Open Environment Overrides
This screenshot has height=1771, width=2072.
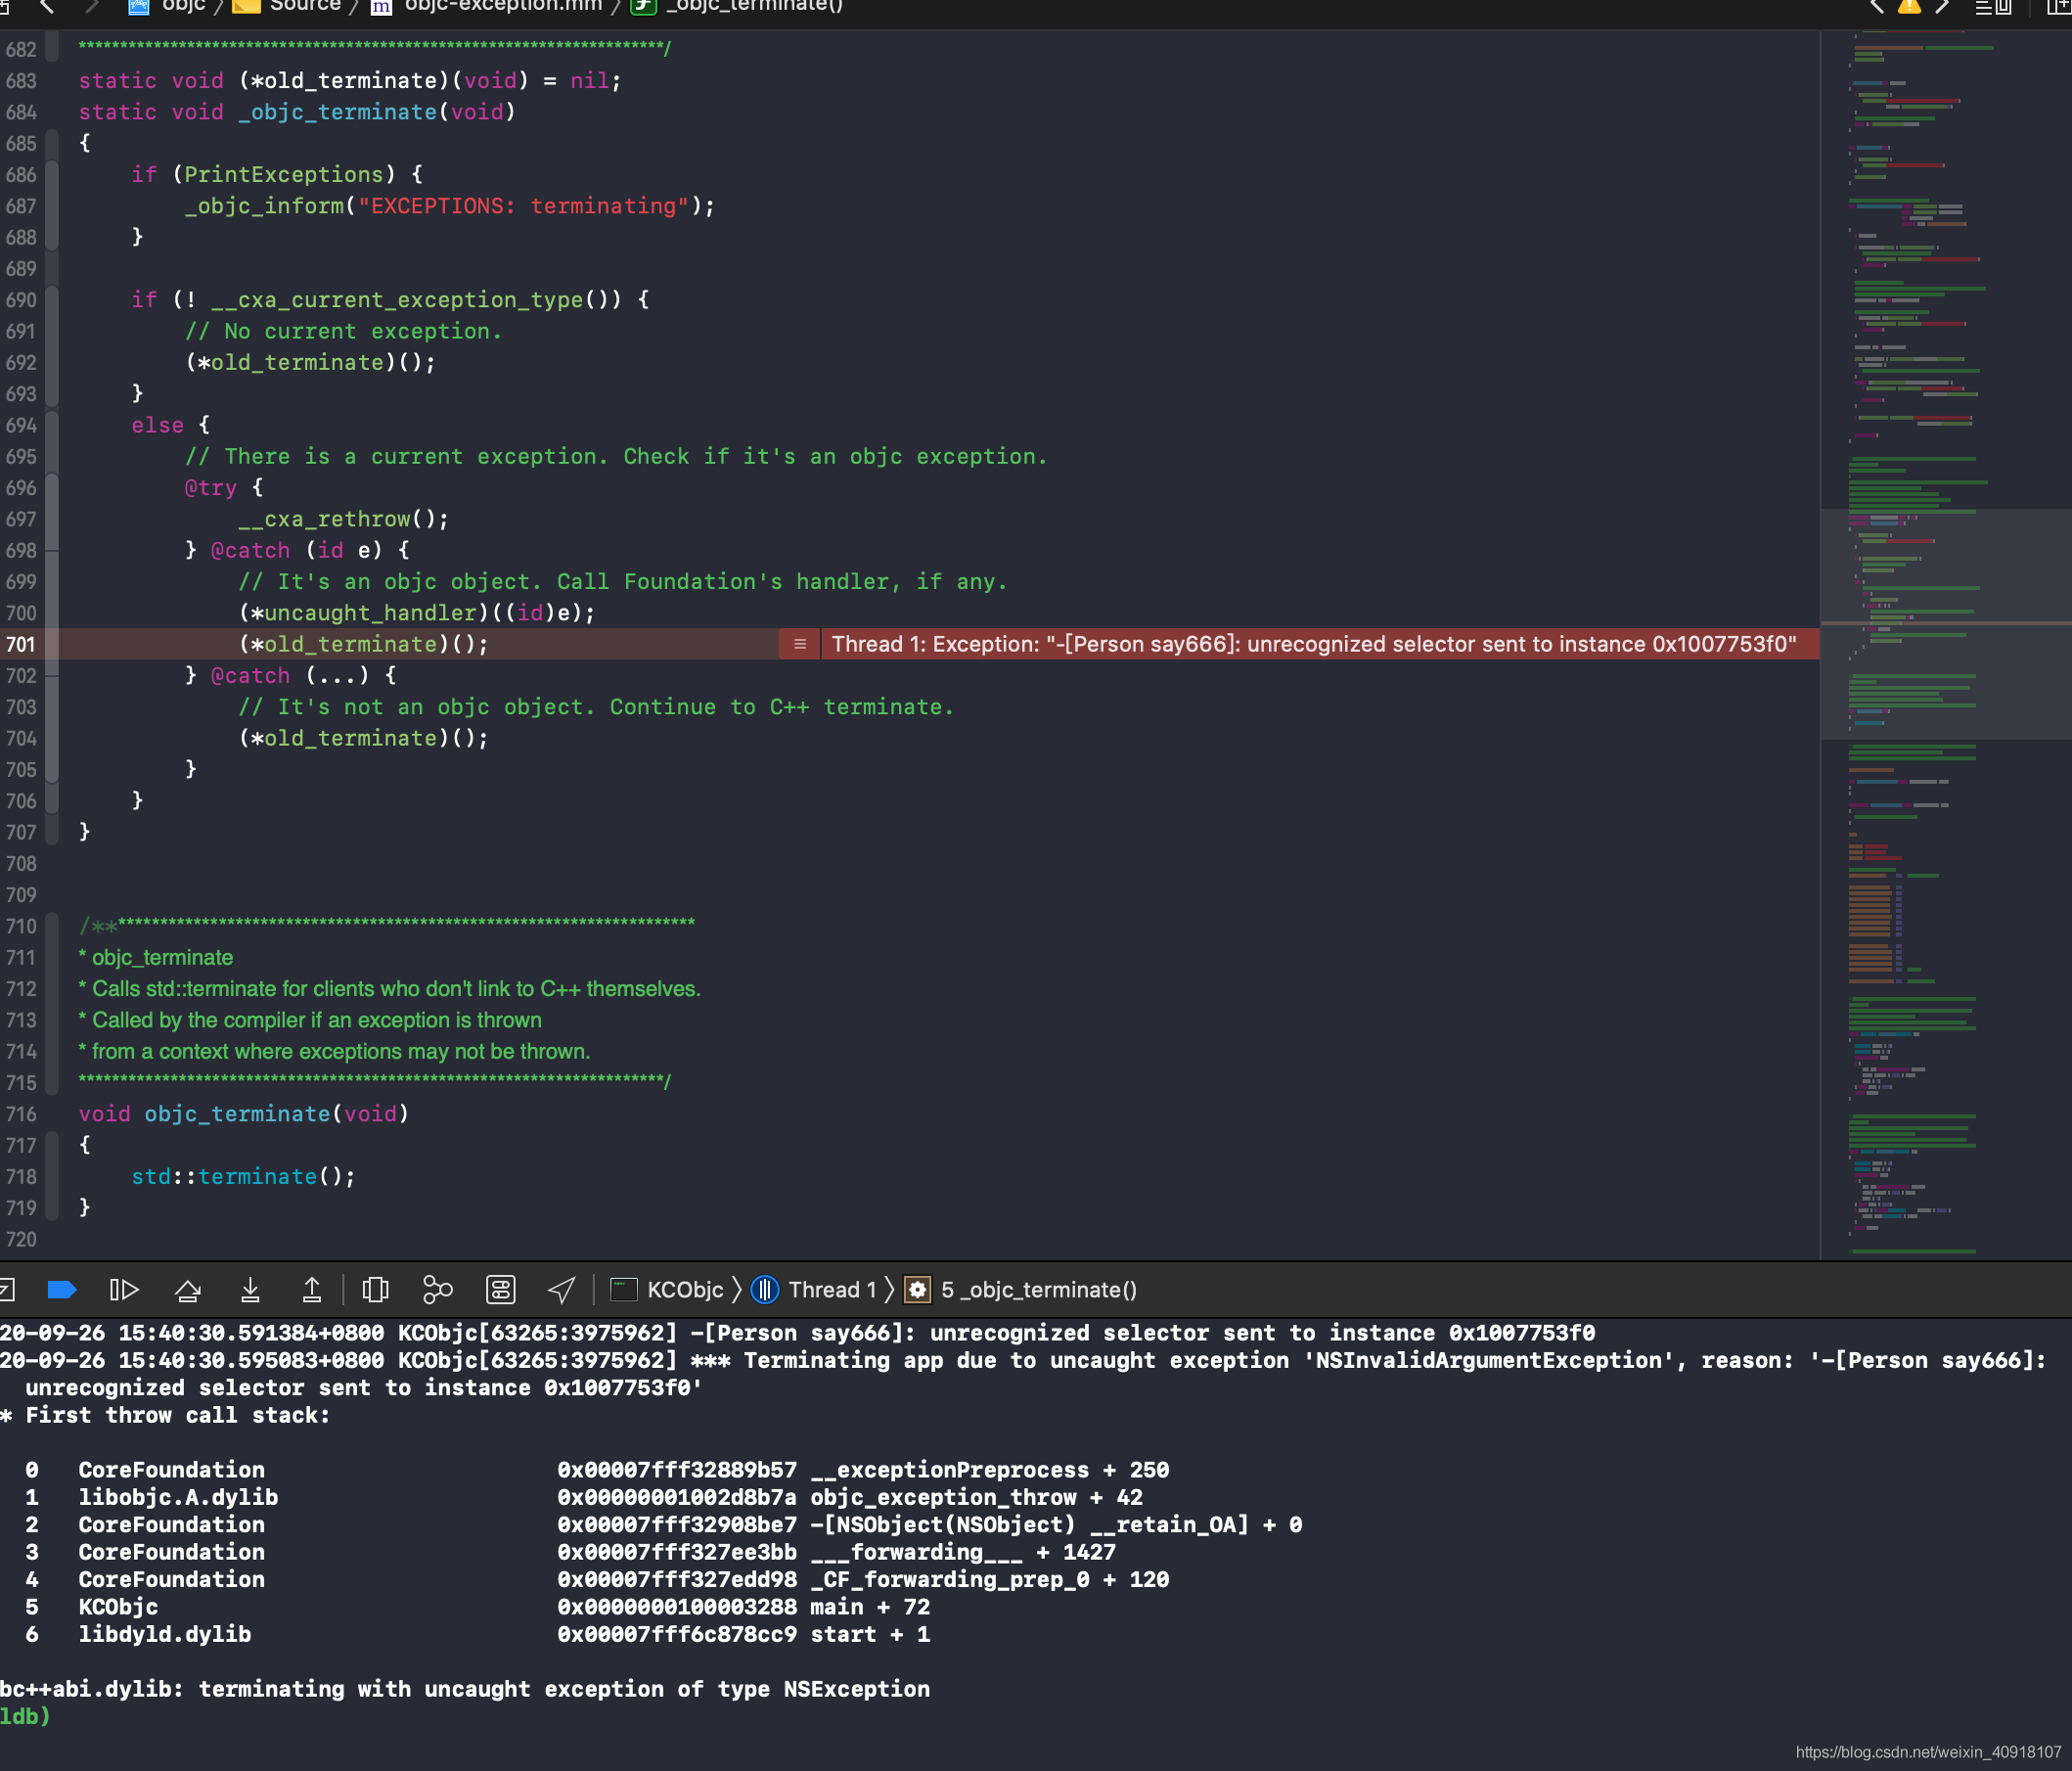(500, 1290)
